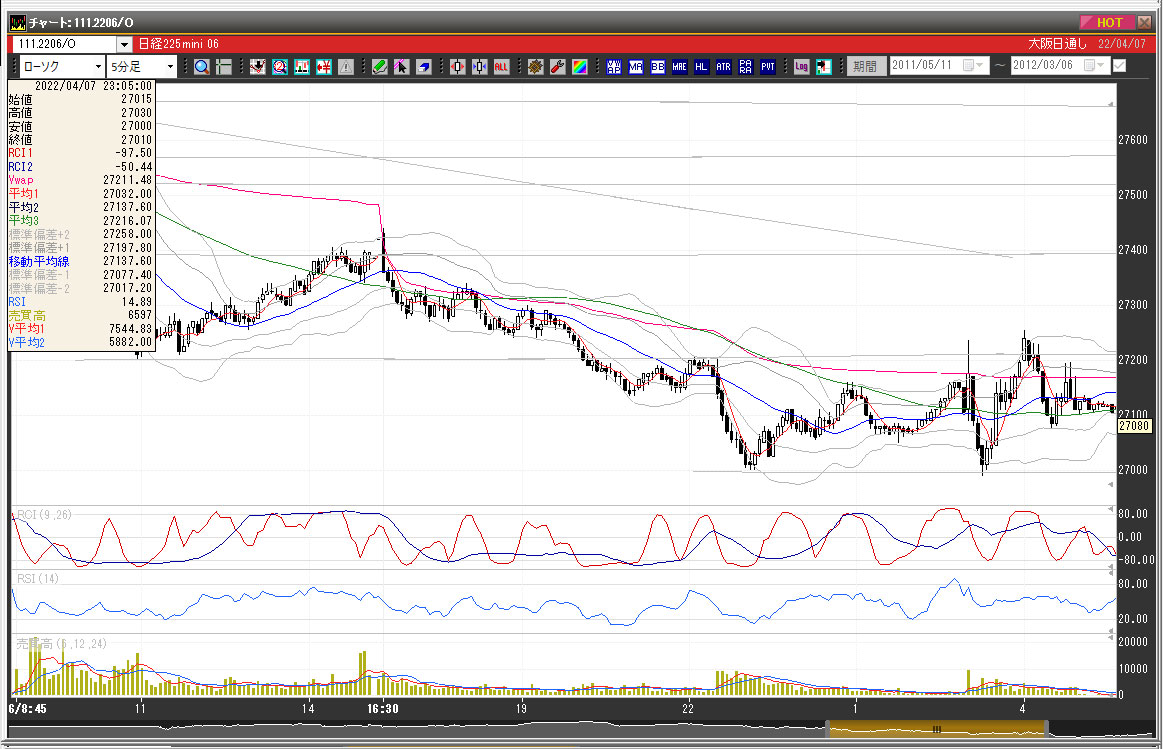The image size is (1163, 749).
Task: Click the 期間 period button
Action: [866, 66]
